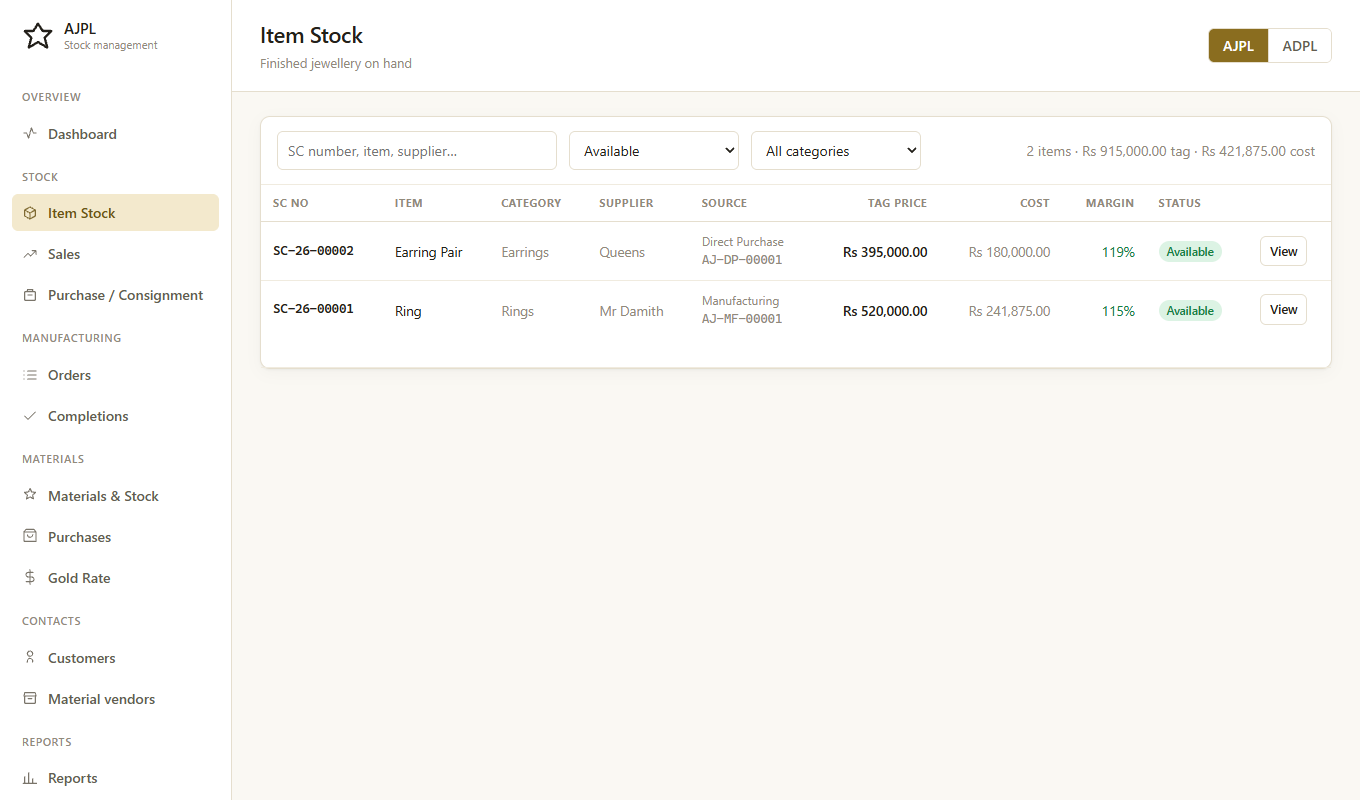
Task: Click the Ring item name
Action: 408,311
